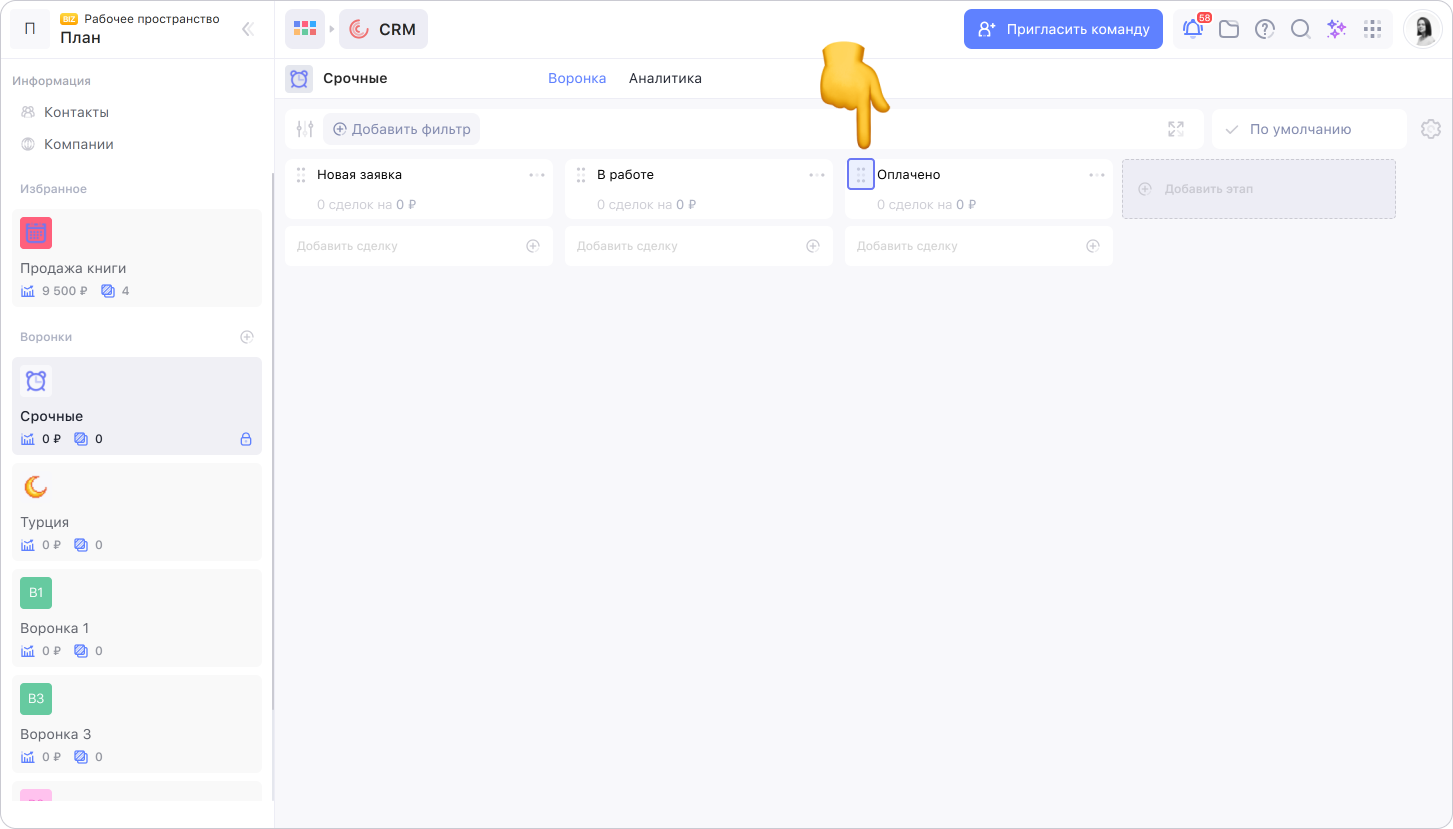Screen dimensions: 1453x829
Task: Grab drag handle of В работе stage
Action: click(581, 175)
